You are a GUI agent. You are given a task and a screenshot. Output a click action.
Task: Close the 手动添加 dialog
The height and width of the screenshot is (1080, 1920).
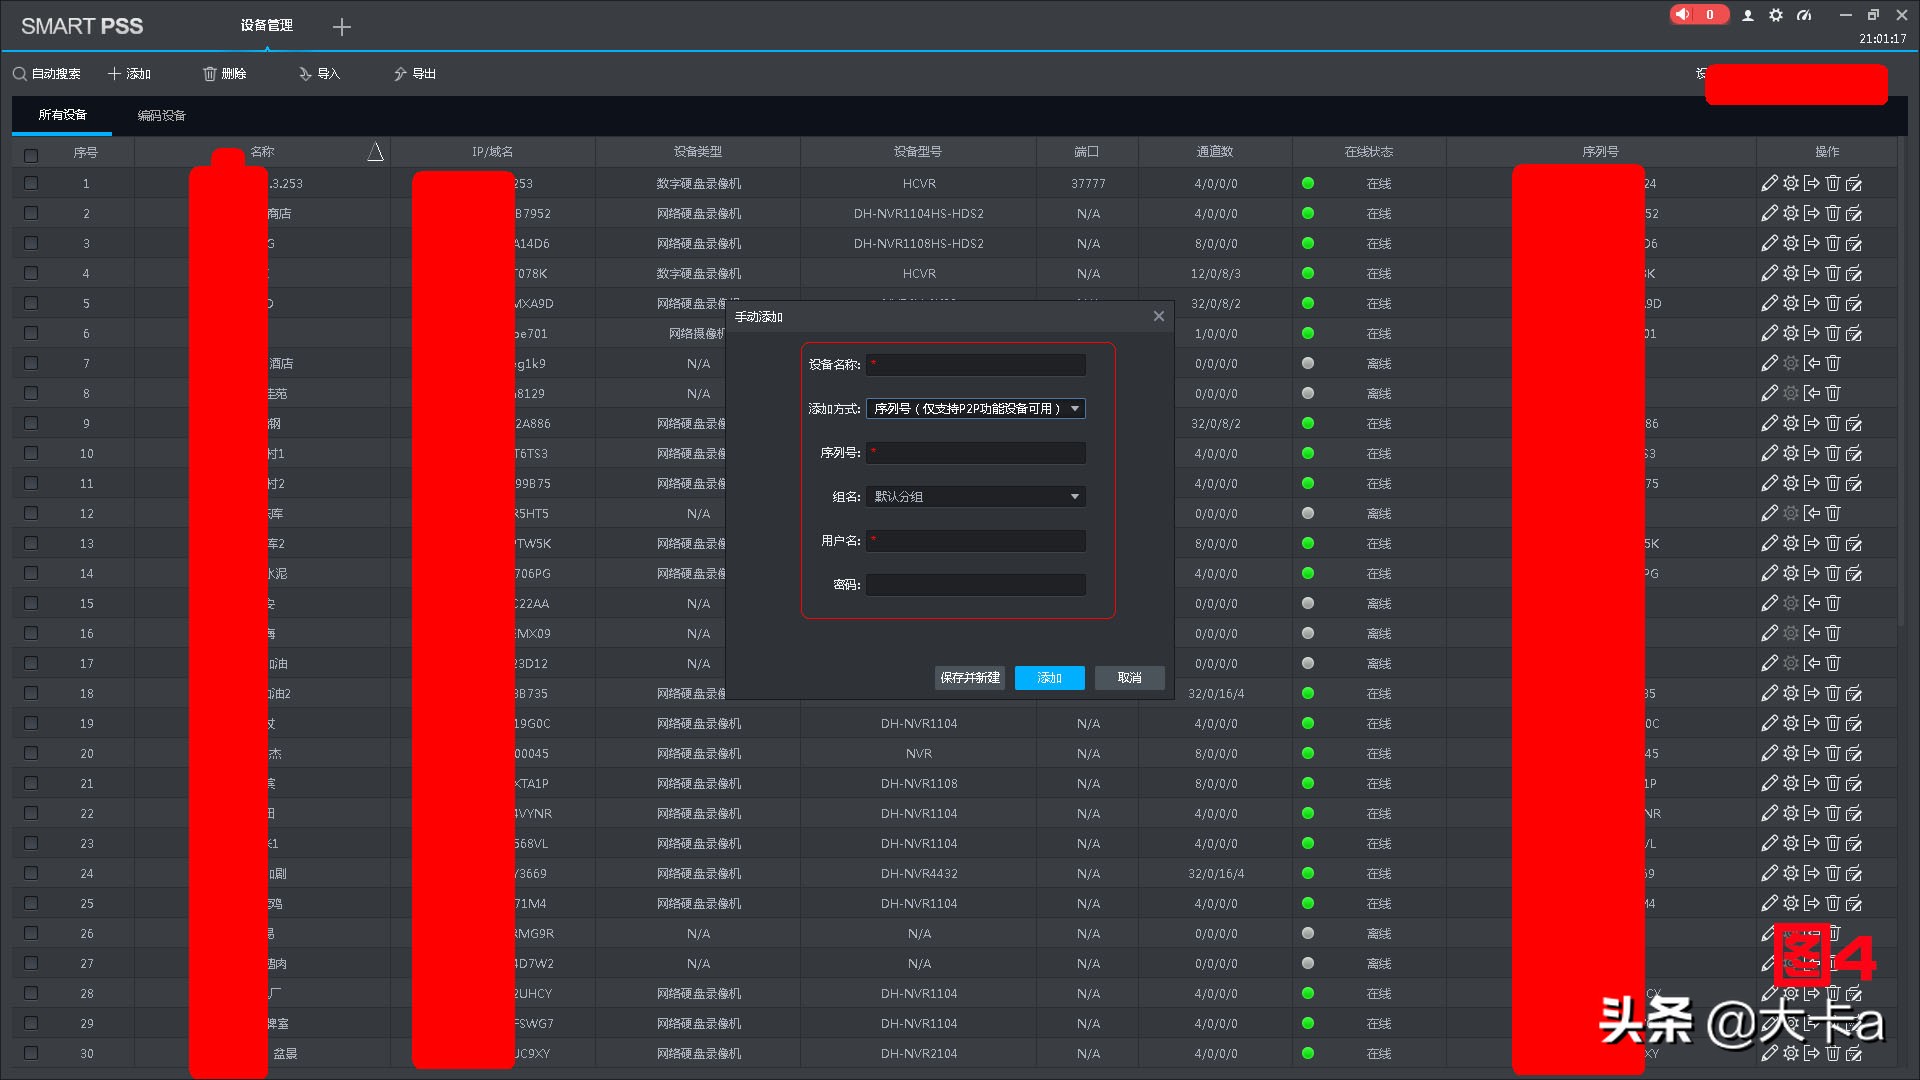pyautogui.click(x=1158, y=316)
